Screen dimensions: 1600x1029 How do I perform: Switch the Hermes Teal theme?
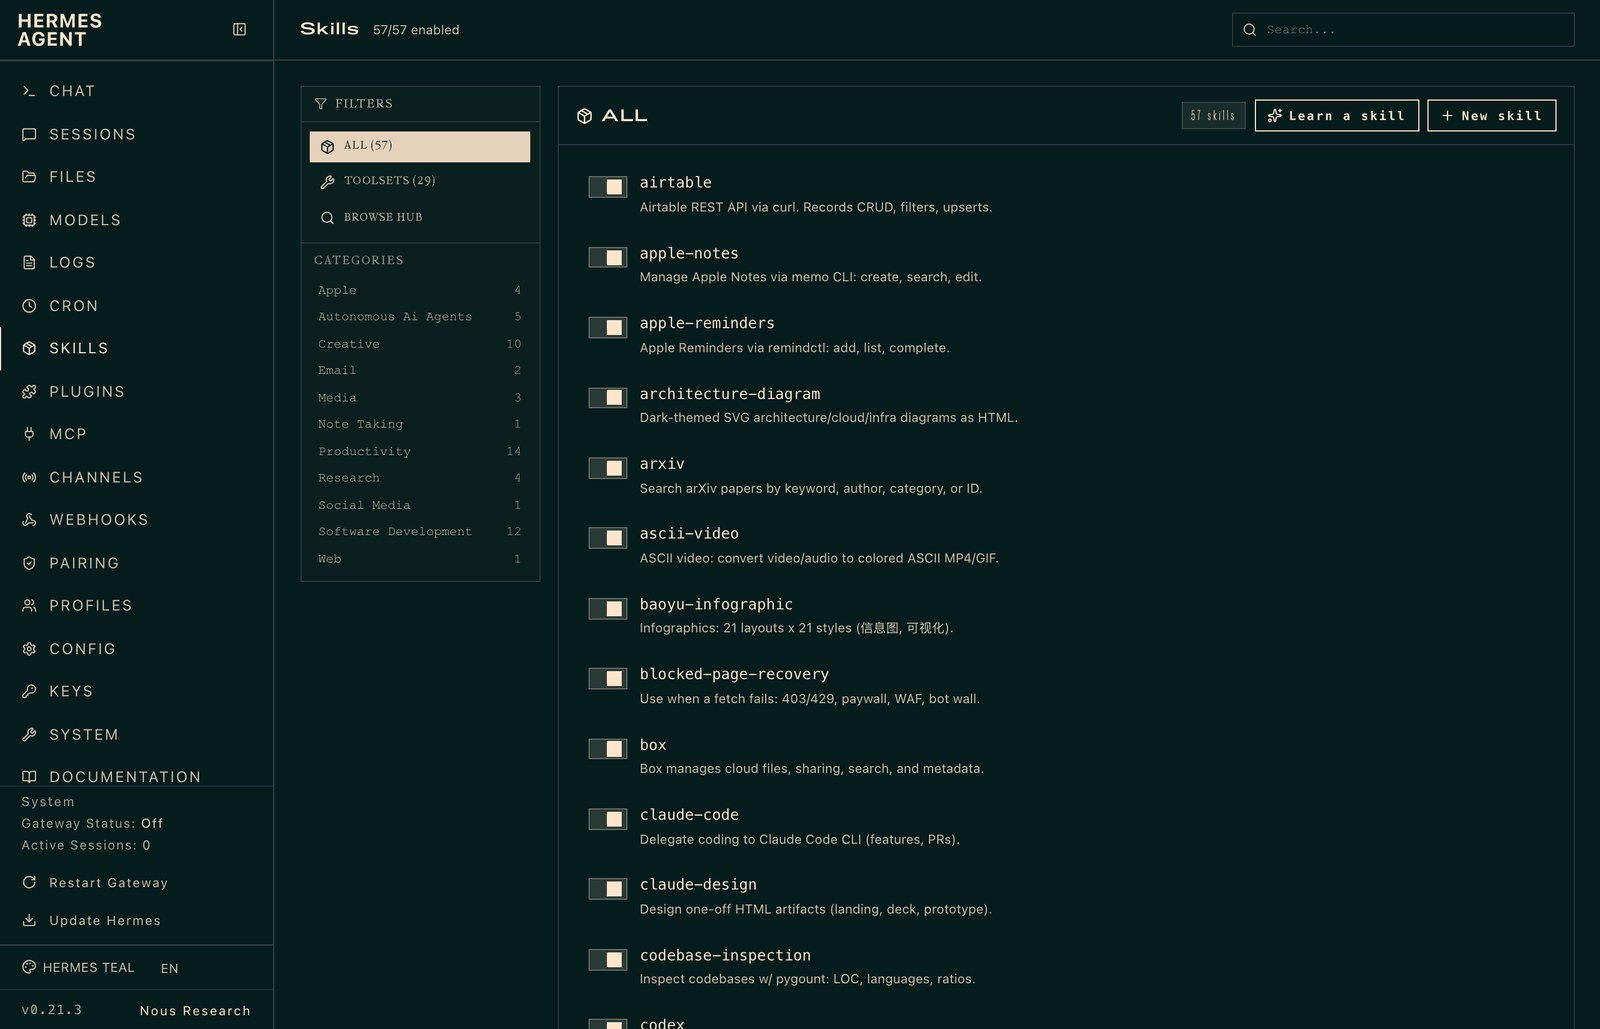tap(78, 968)
